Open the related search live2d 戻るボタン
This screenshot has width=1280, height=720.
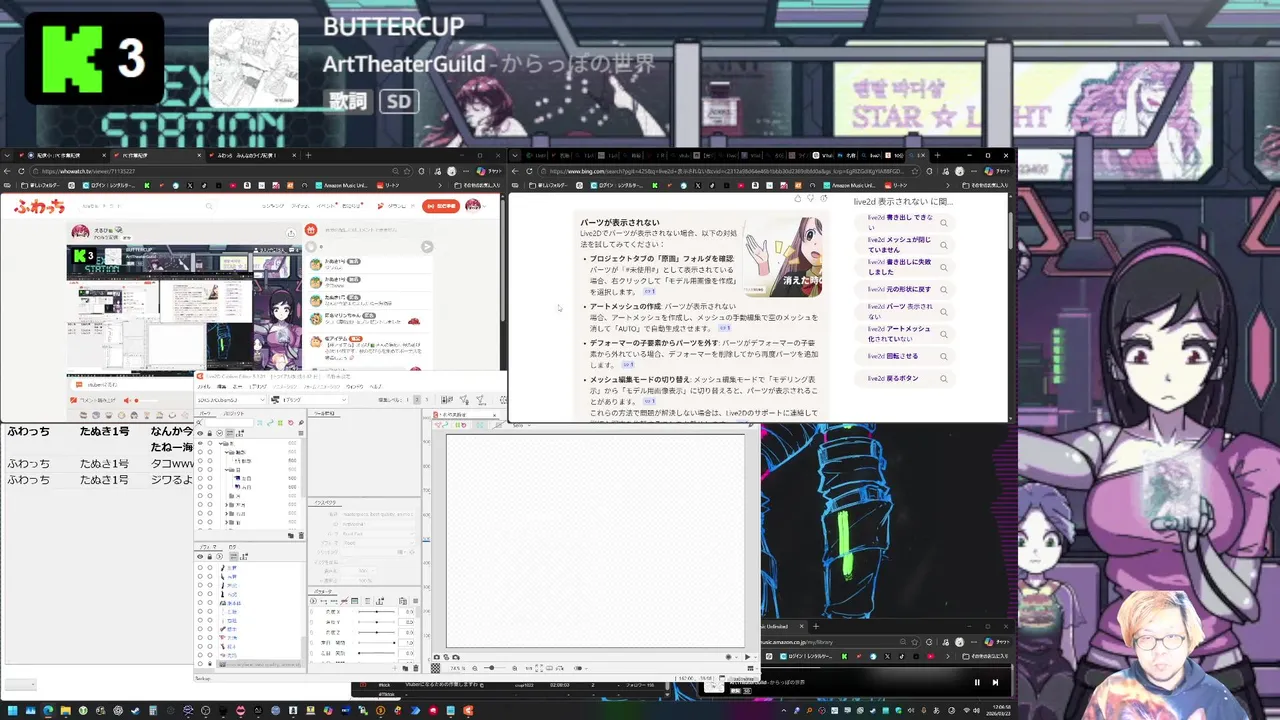(x=907, y=378)
